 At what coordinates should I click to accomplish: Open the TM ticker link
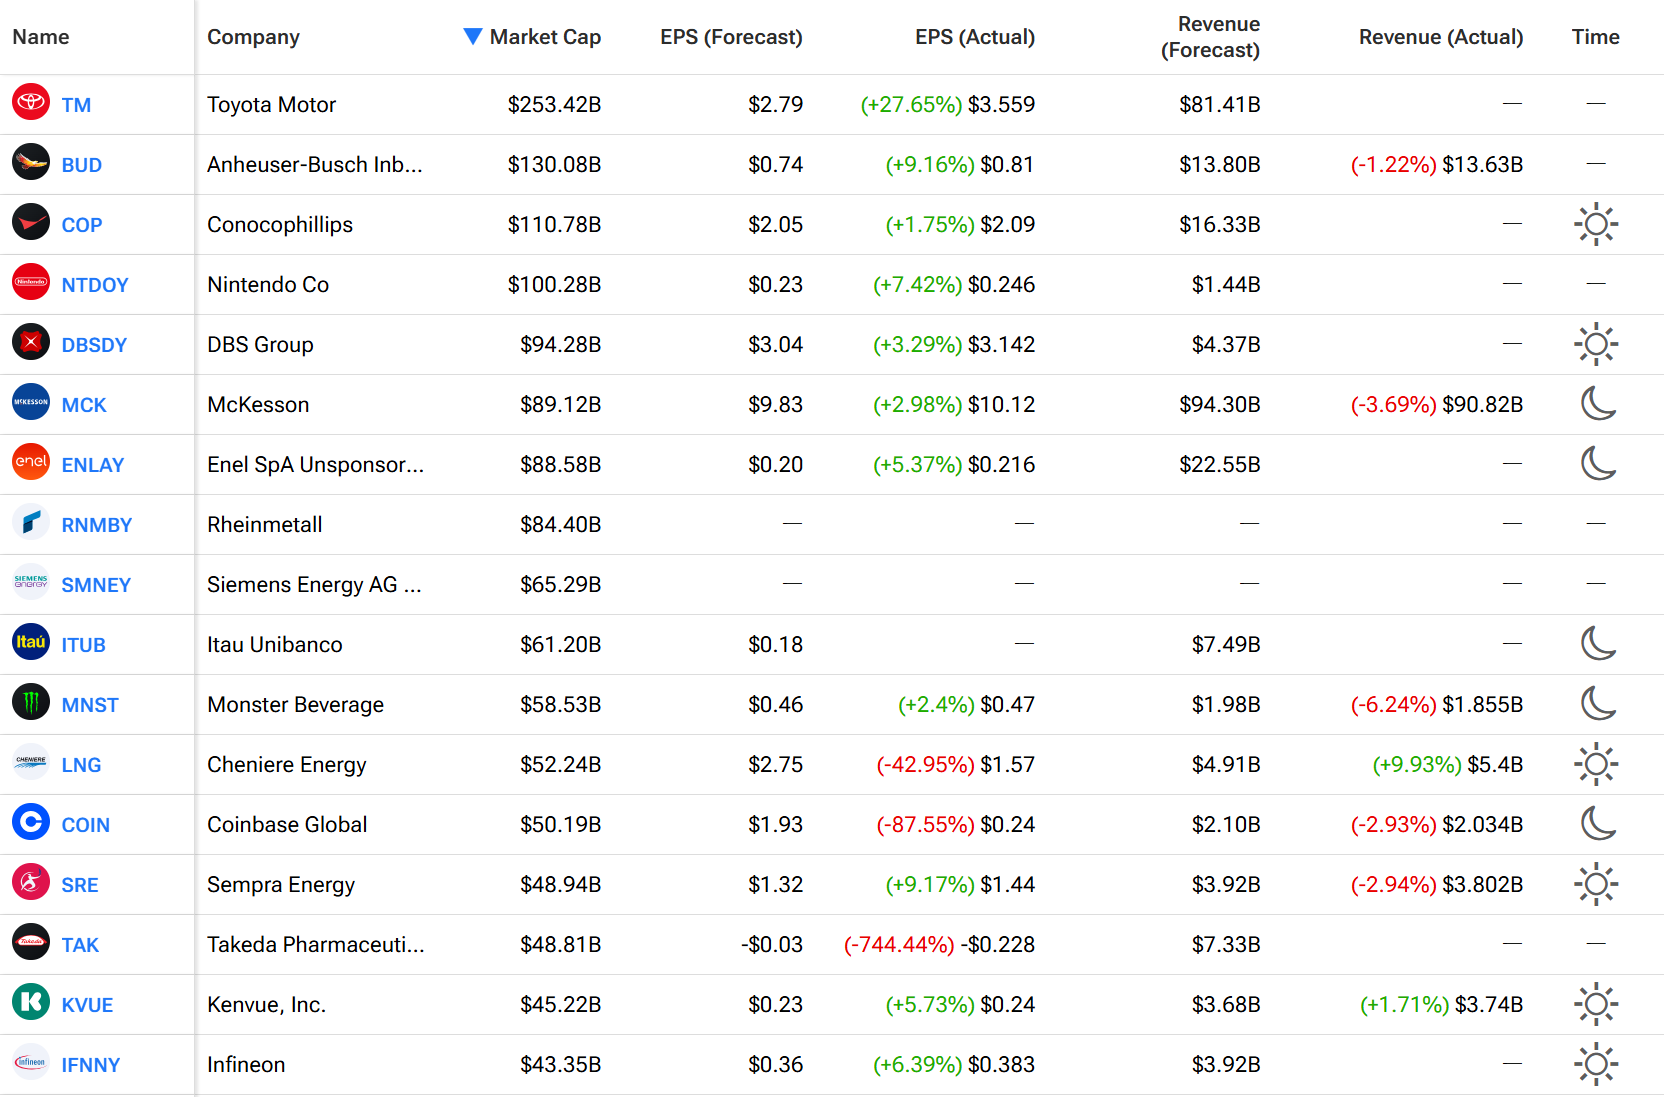click(x=76, y=105)
